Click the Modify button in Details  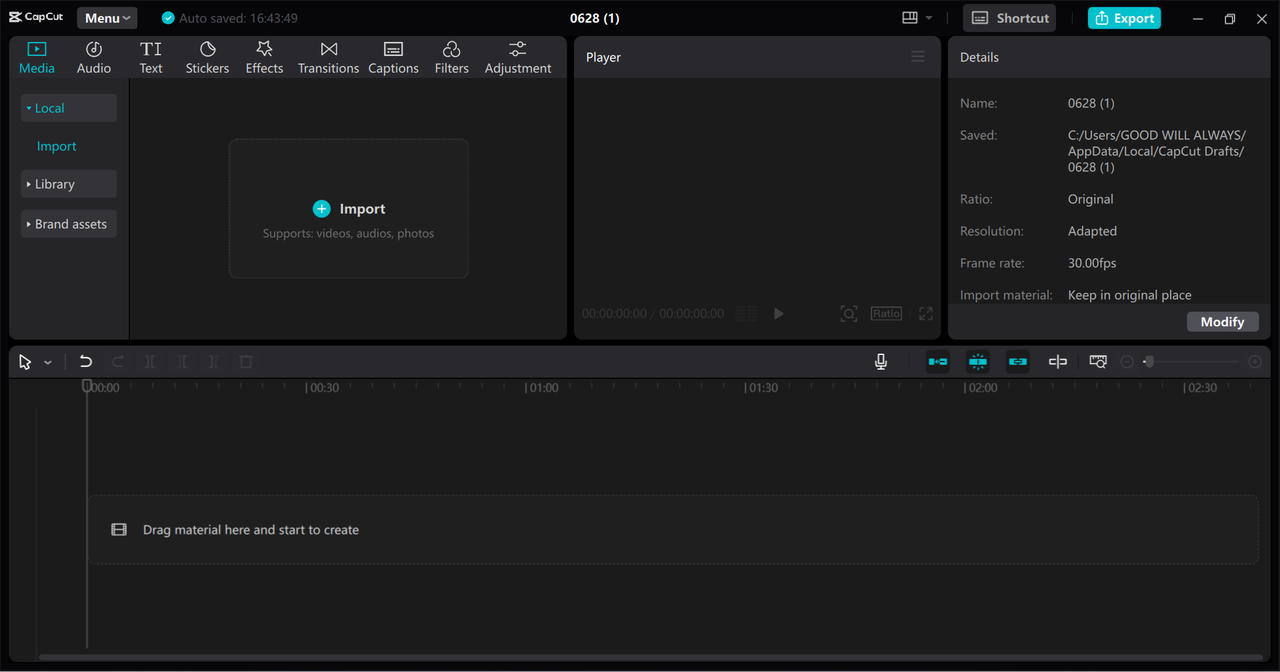tap(1222, 321)
